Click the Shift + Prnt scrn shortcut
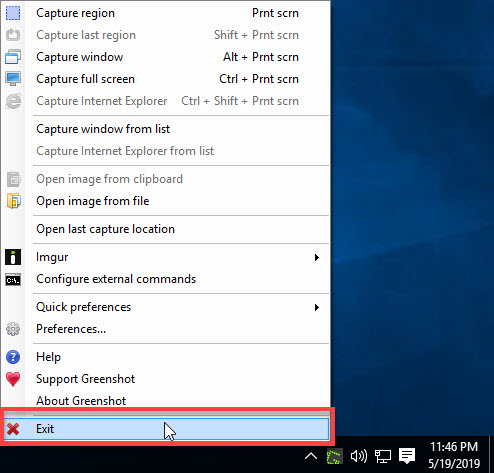 coord(256,35)
